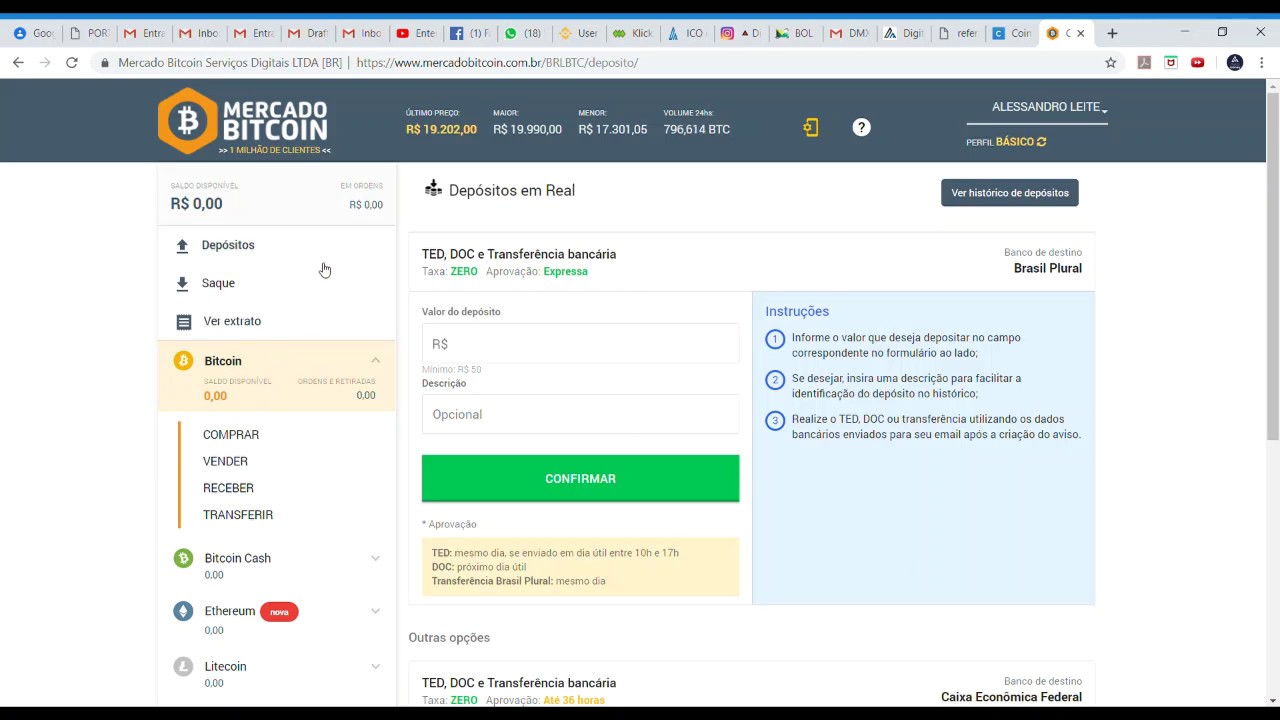Click the Depósitos upload icon

(182, 245)
